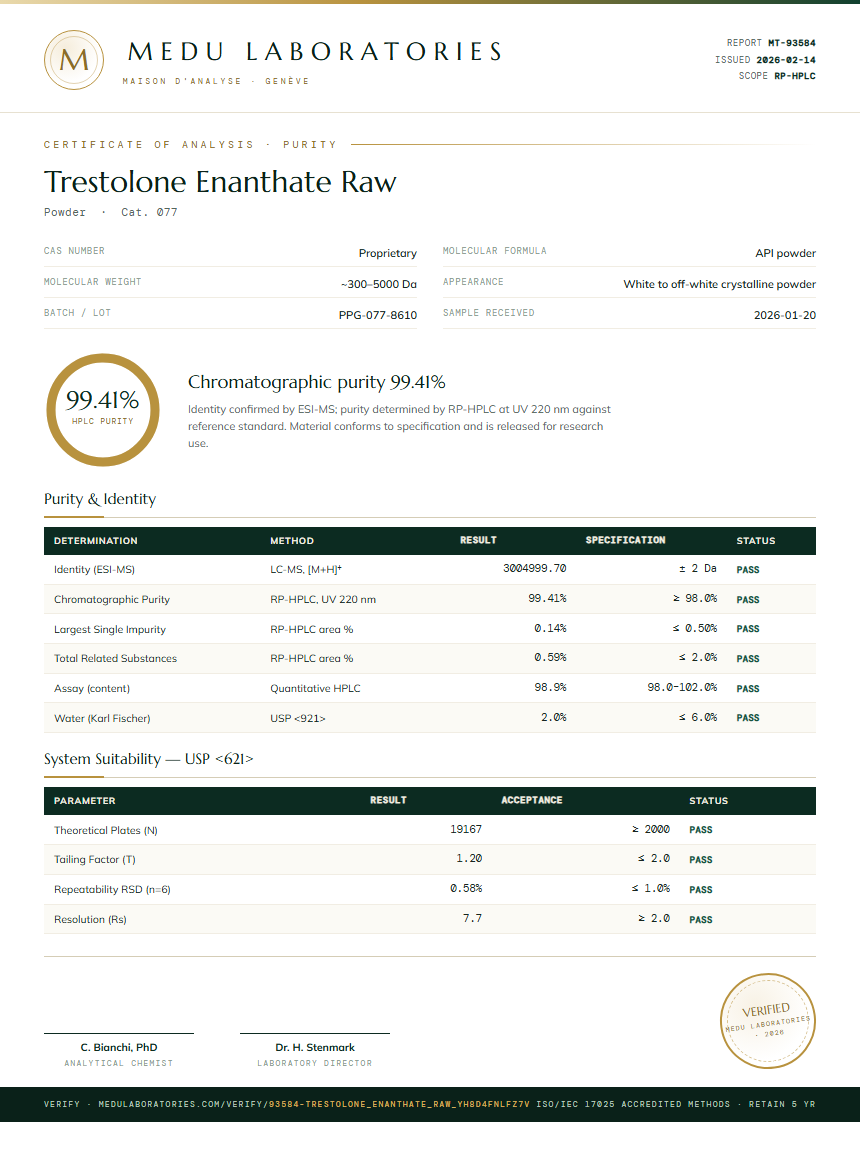This screenshot has height=1152, width=860.
Task: Click the Resolution (Rs) row label
Action: 90,920
